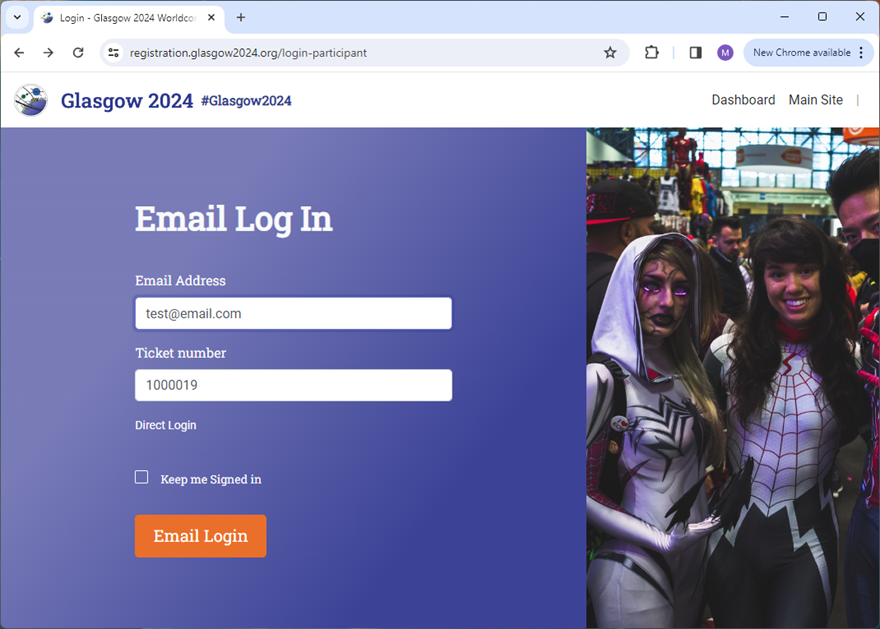Open the Chrome profile avatar M
Screen dimensions: 880x629
725,53
